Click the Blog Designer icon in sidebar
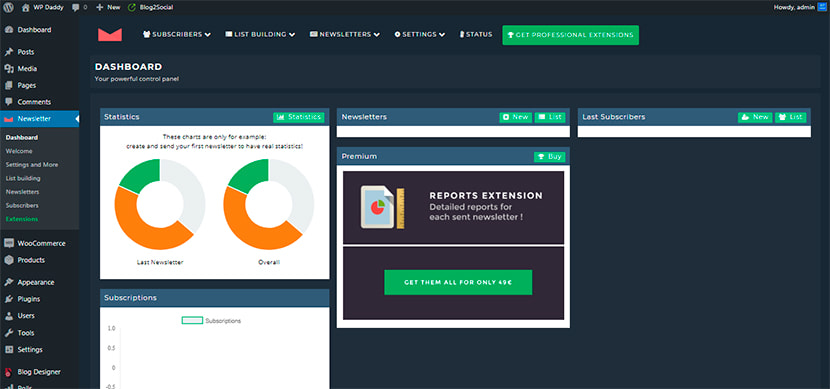 point(8,372)
